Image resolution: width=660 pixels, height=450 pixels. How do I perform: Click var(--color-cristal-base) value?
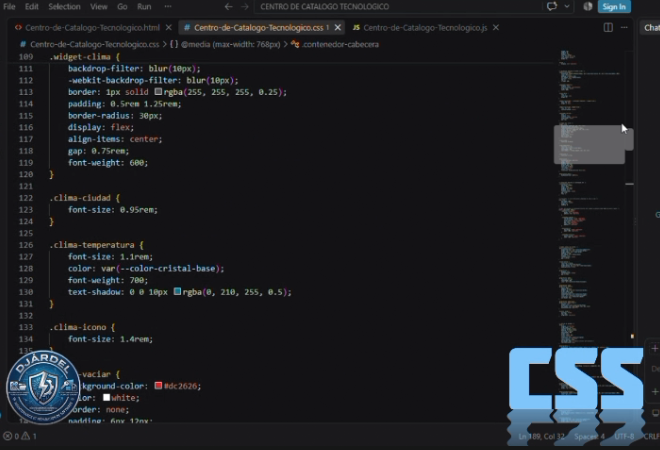click(x=162, y=269)
